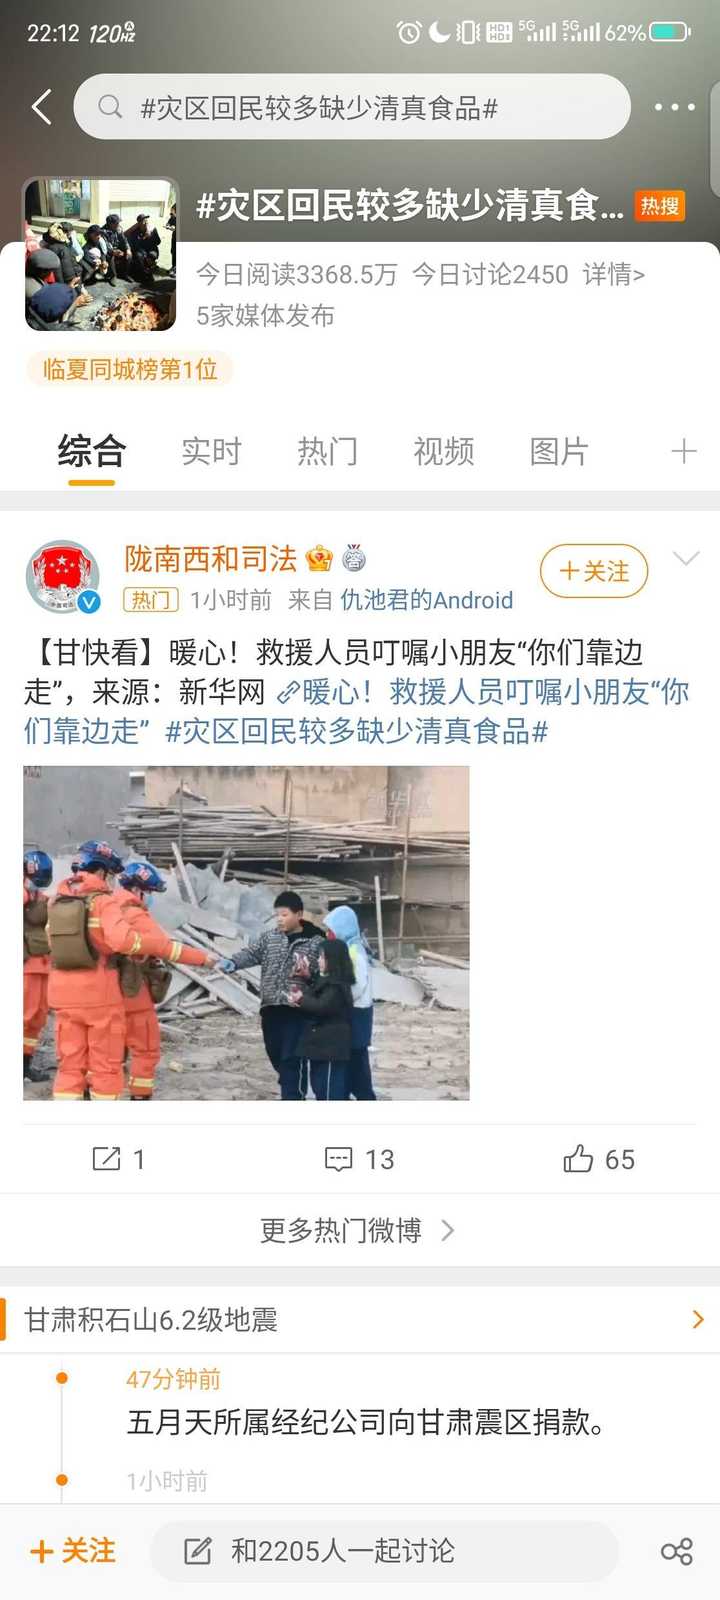Expand the post options chevron
The image size is (720, 1600).
click(686, 559)
